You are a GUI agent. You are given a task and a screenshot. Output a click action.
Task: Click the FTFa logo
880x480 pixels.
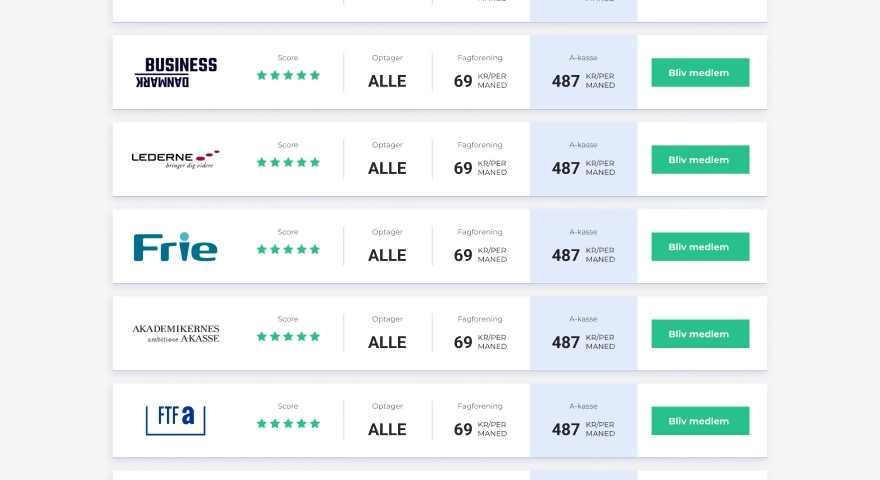point(176,420)
